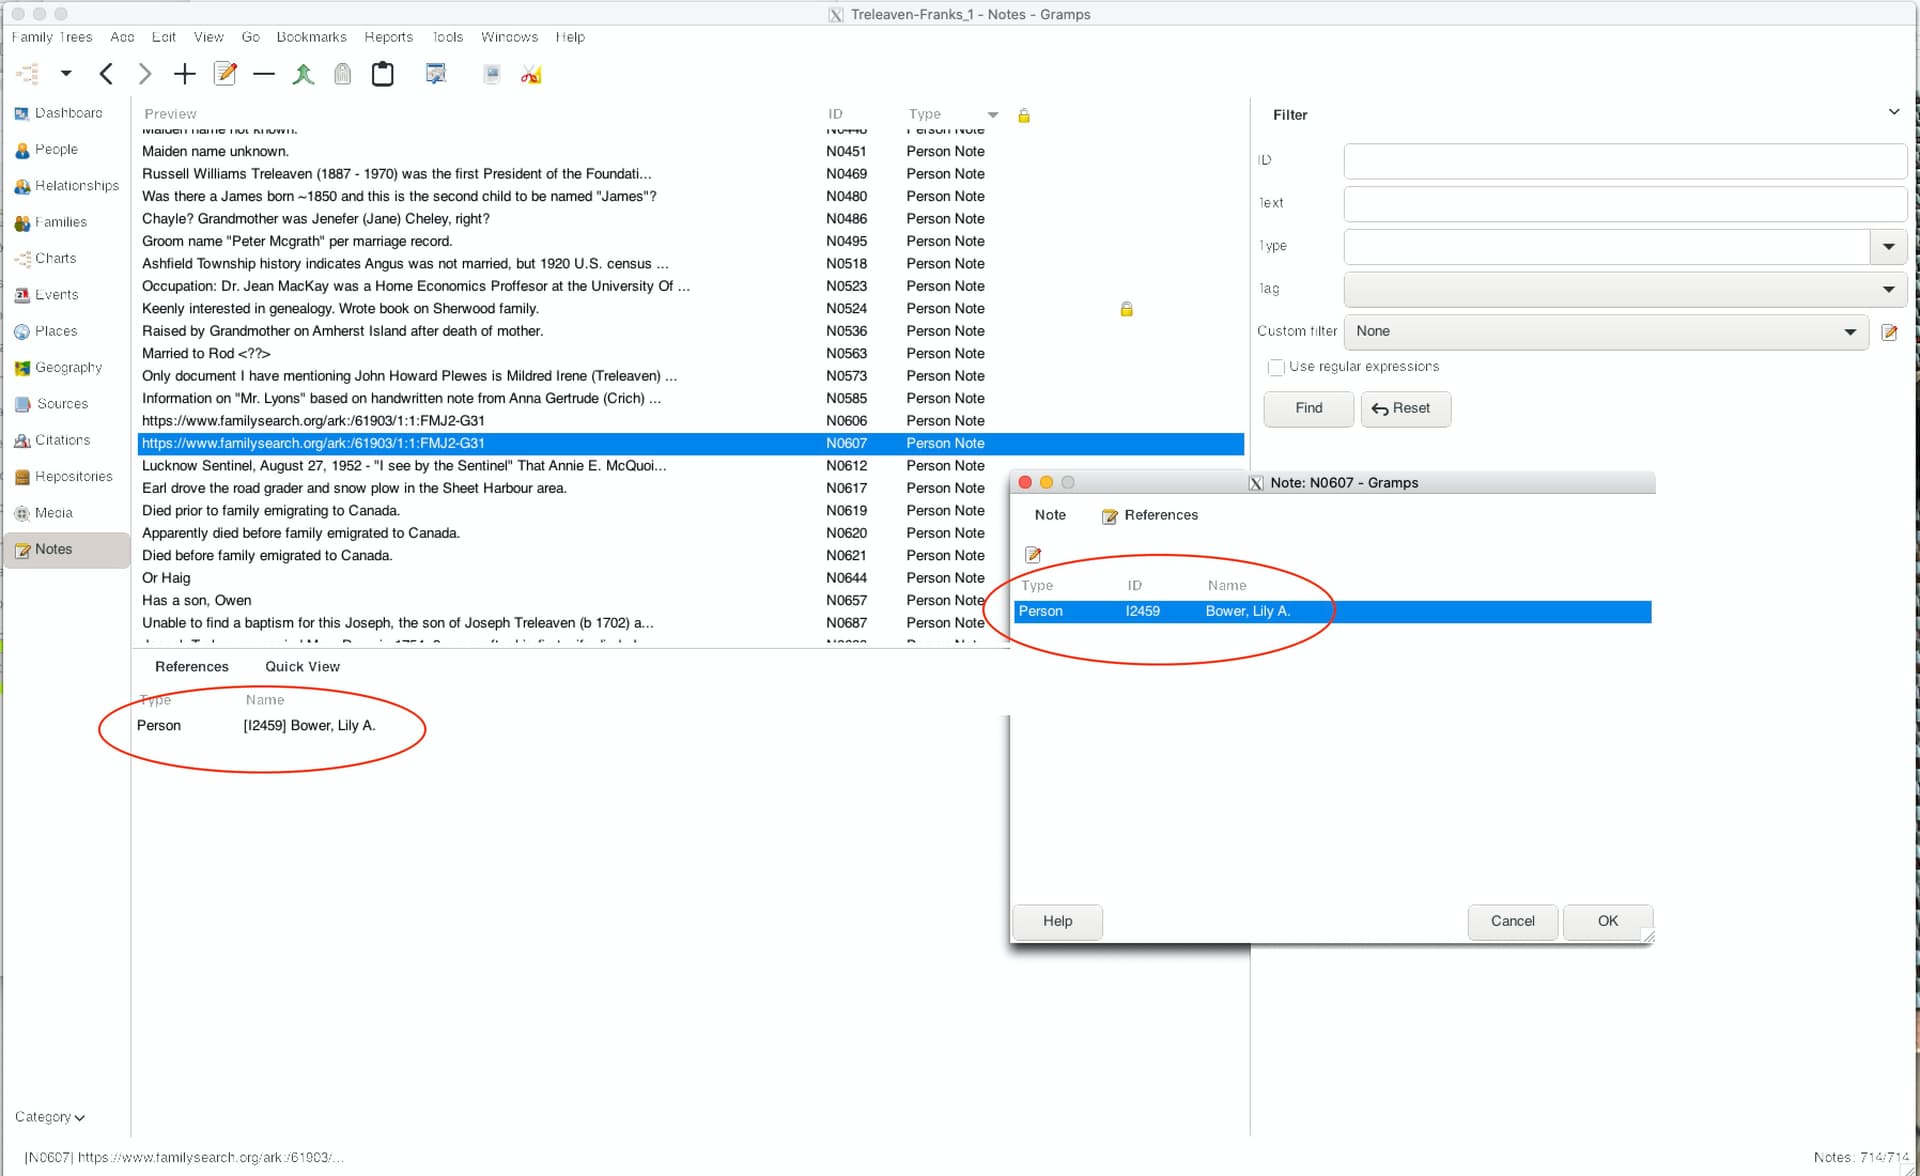Click the tag icon in toolbar
Image resolution: width=1920 pixels, height=1176 pixels.
click(x=342, y=74)
